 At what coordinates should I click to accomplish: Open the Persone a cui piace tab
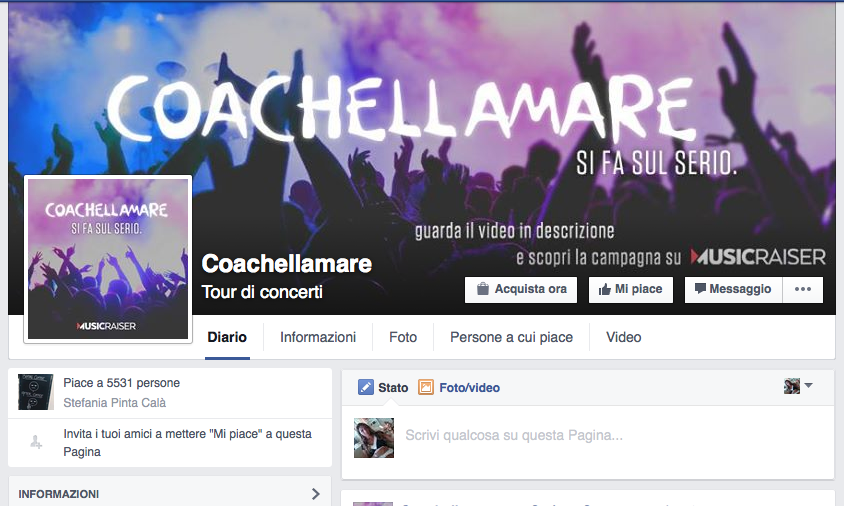coord(511,338)
